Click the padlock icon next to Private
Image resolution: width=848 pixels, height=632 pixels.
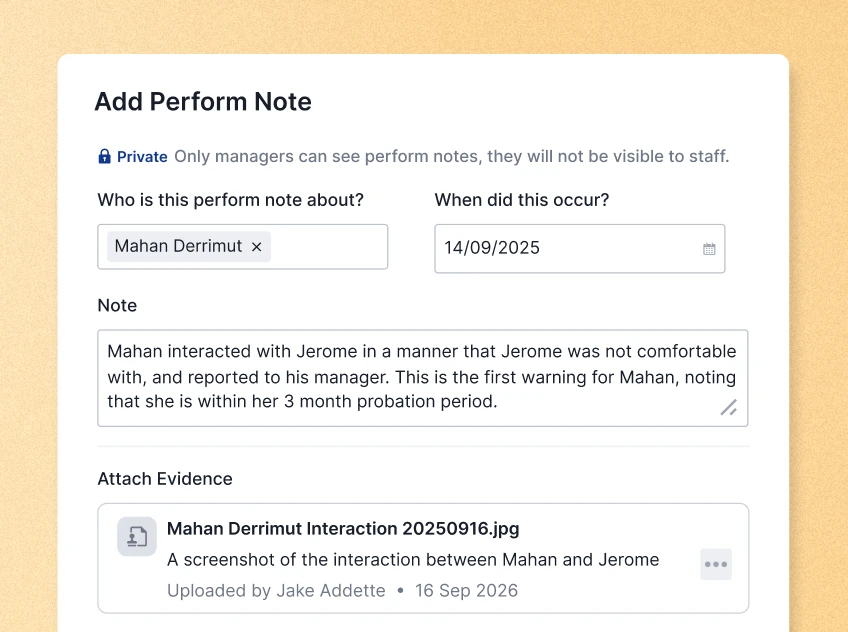[x=104, y=156]
